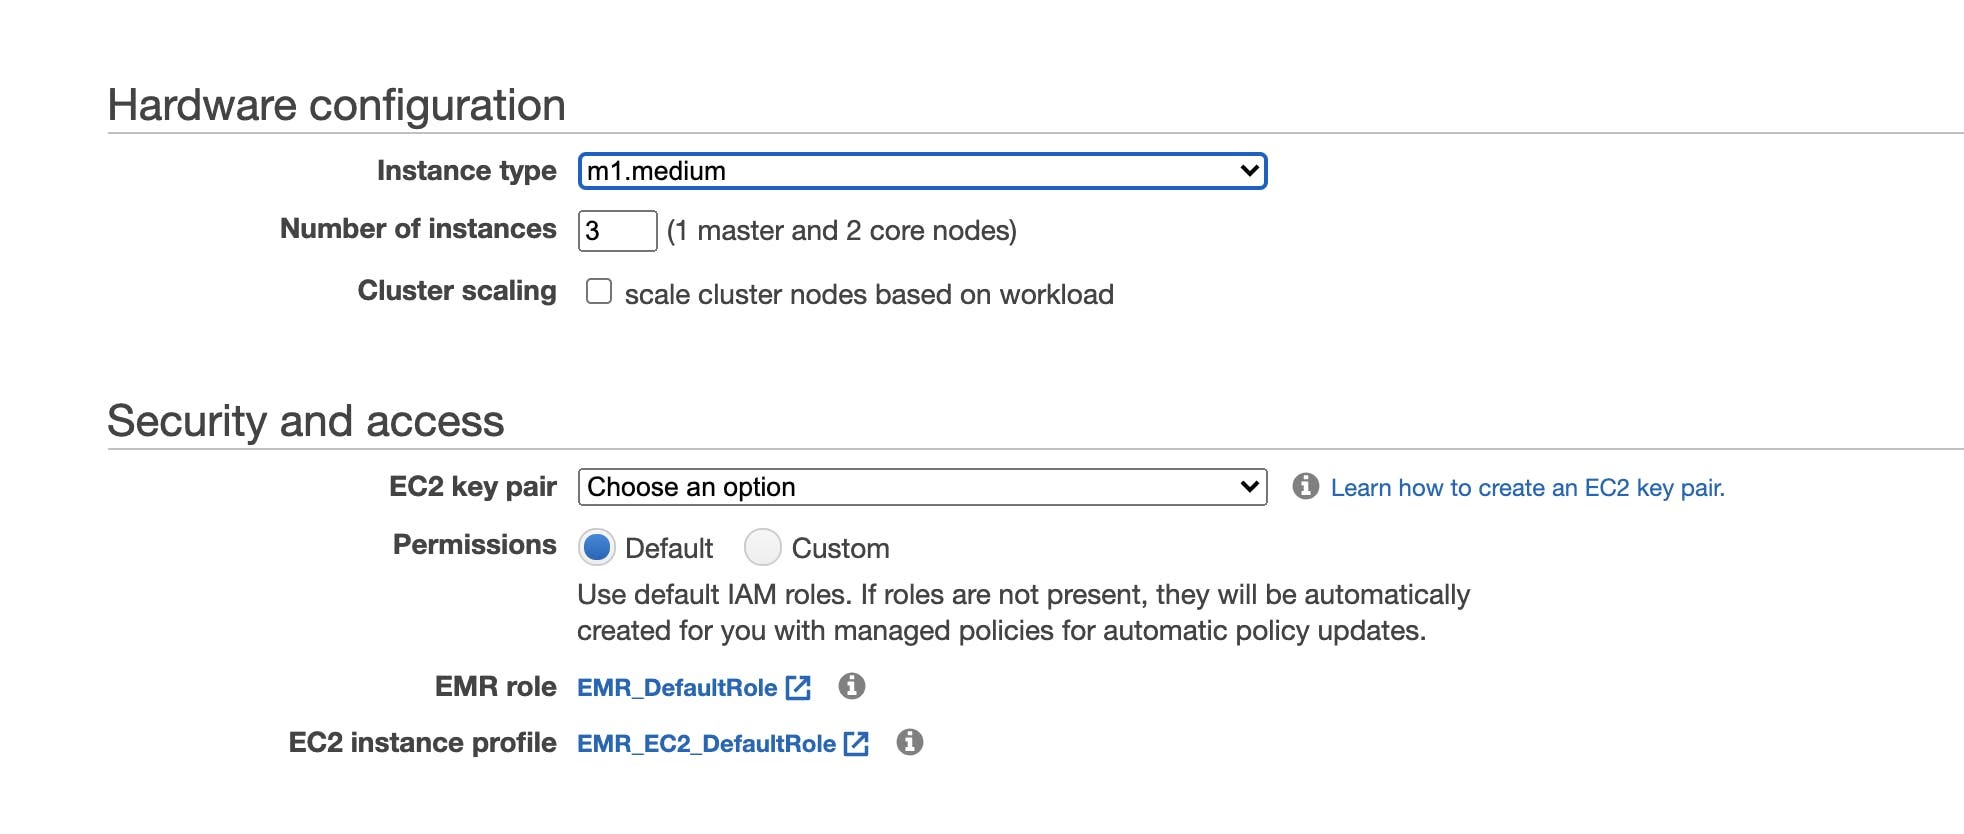Screen dimensions: 1964x834
Task: Click the 'scale cluster nodes based on workload' label
Action: [869, 295]
